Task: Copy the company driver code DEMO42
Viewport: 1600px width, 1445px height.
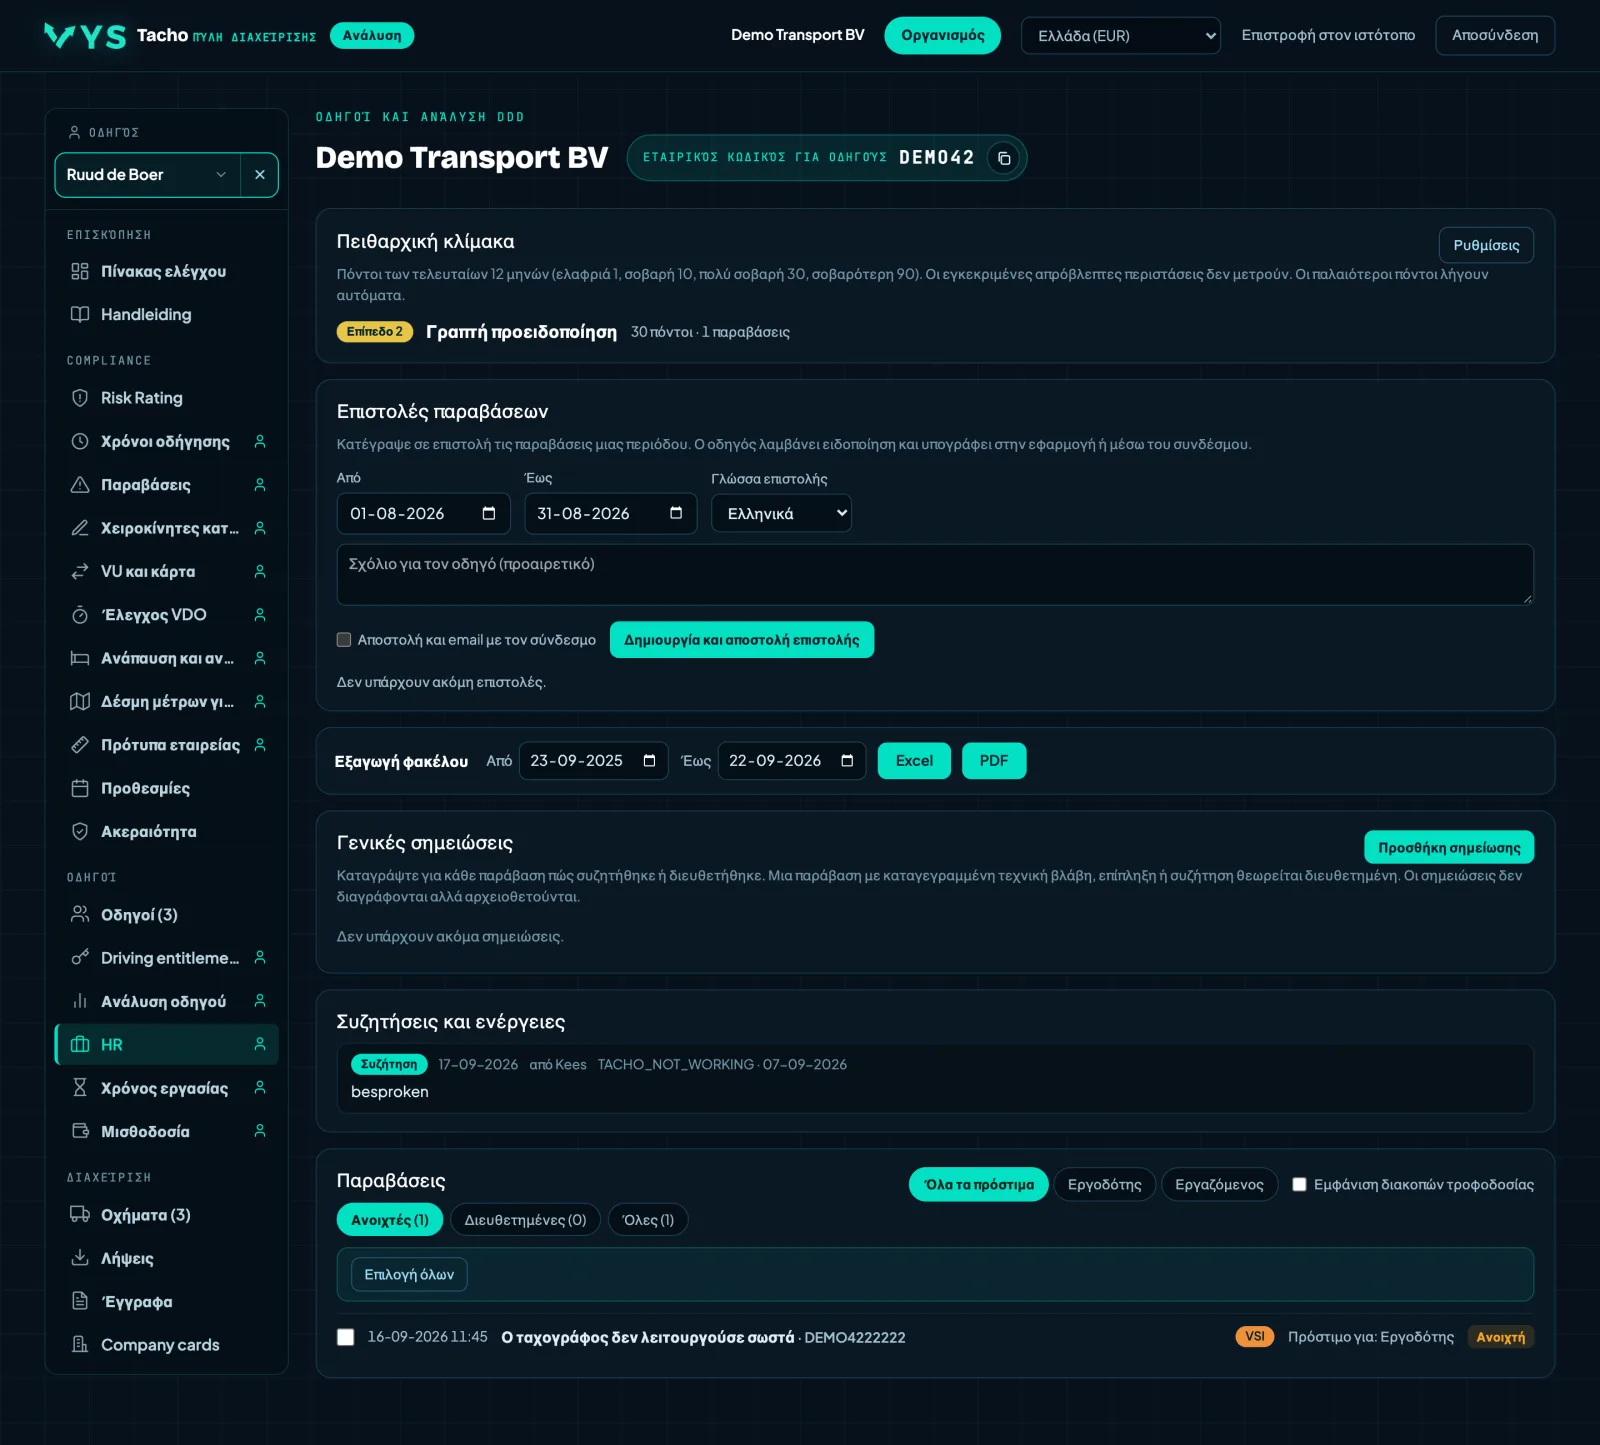Action: click(x=1004, y=158)
